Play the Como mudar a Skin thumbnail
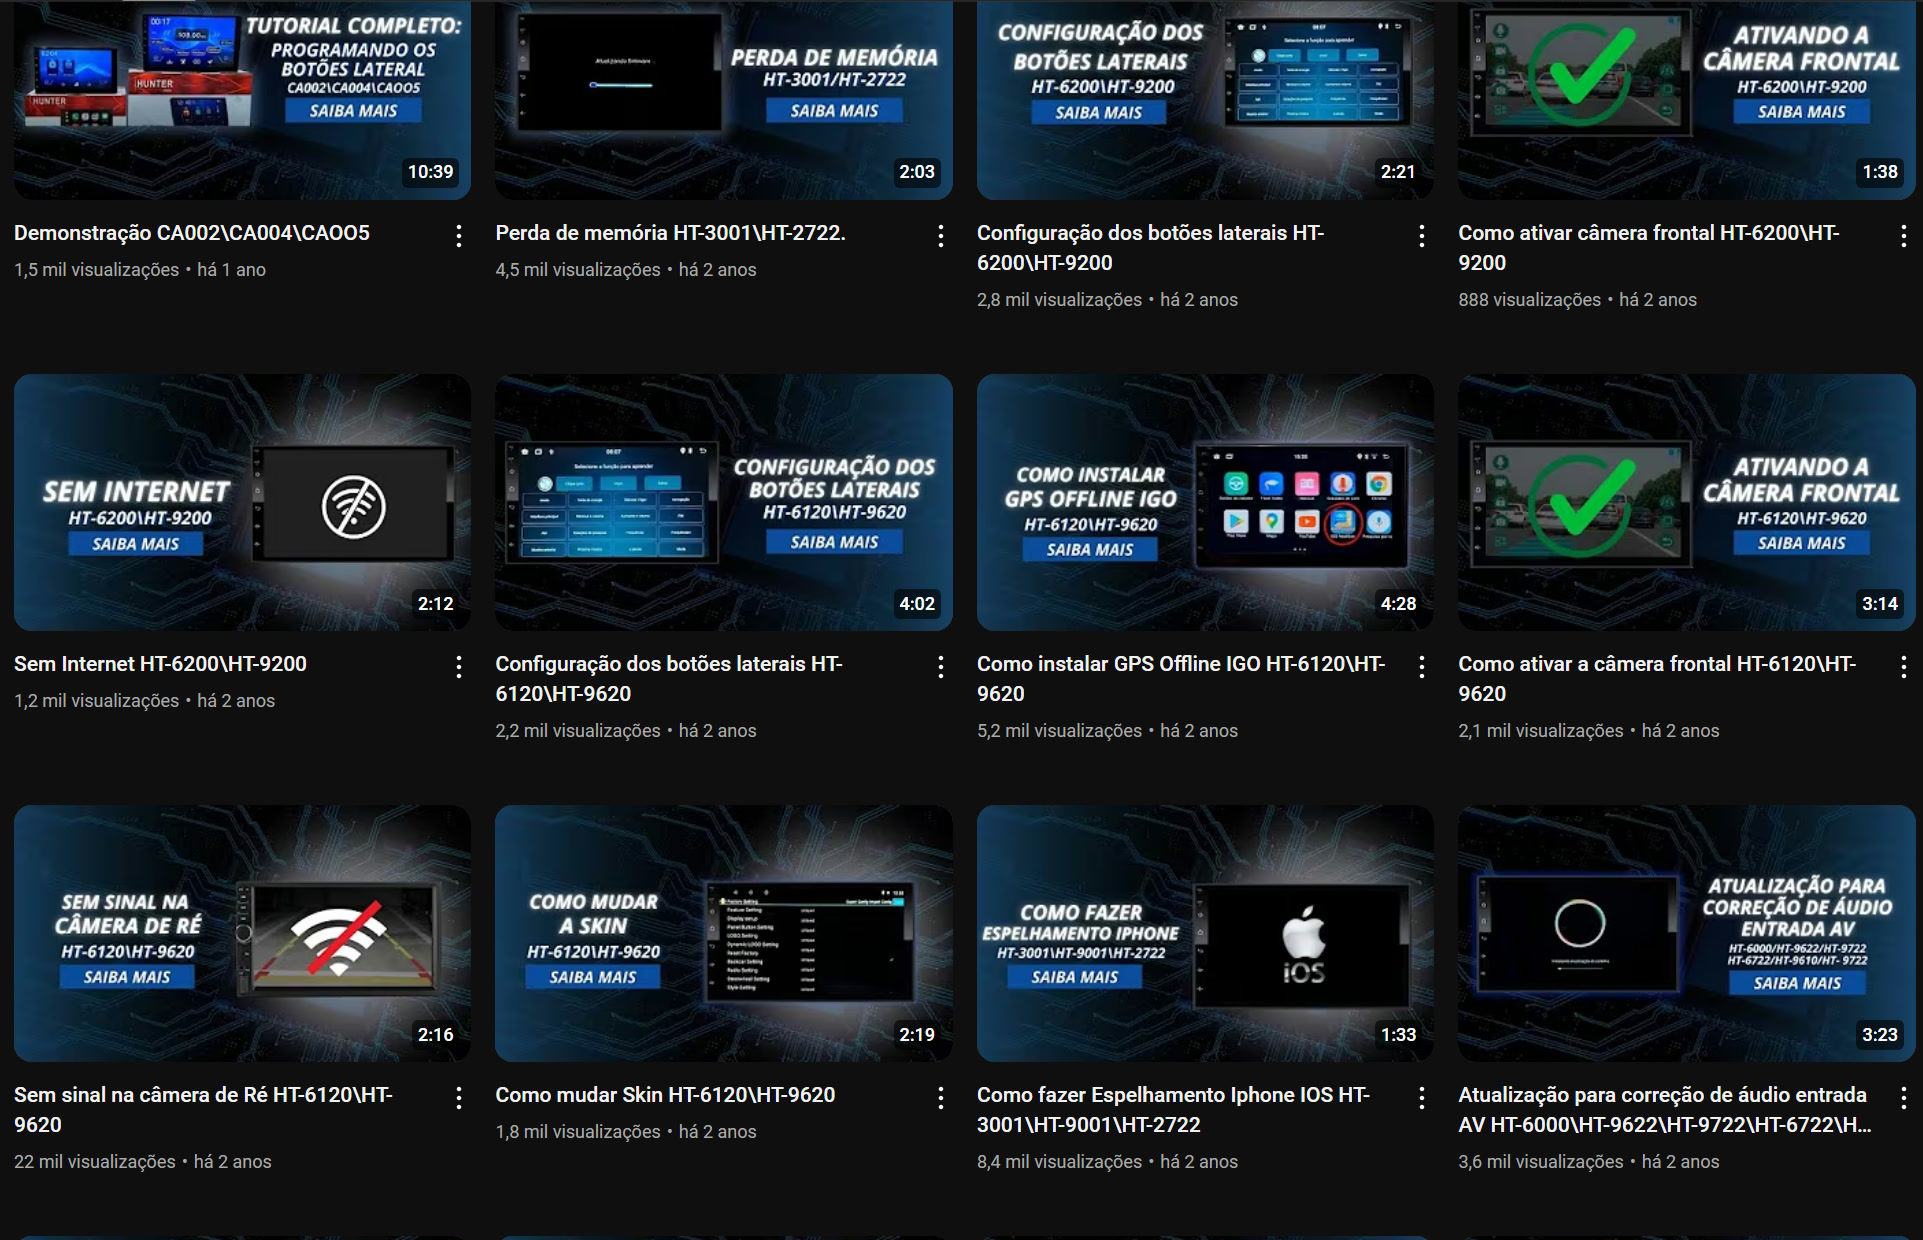Viewport: 1923px width, 1240px height. pos(724,933)
